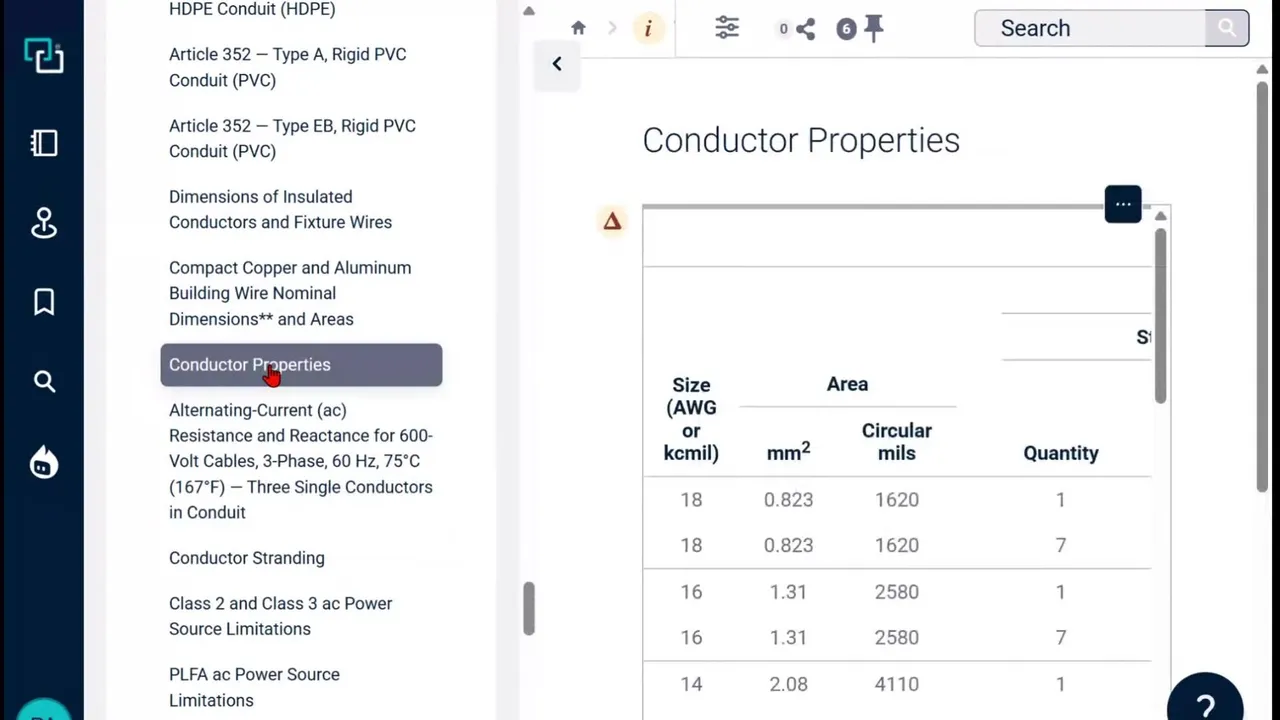
Task: Click scroll-up arrow of the table scrollbar
Action: pyautogui.click(x=1160, y=216)
